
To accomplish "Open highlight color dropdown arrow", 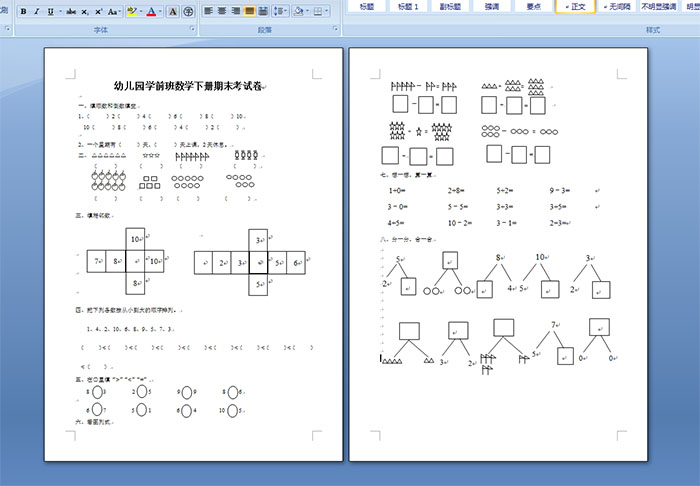I will click(141, 12).
